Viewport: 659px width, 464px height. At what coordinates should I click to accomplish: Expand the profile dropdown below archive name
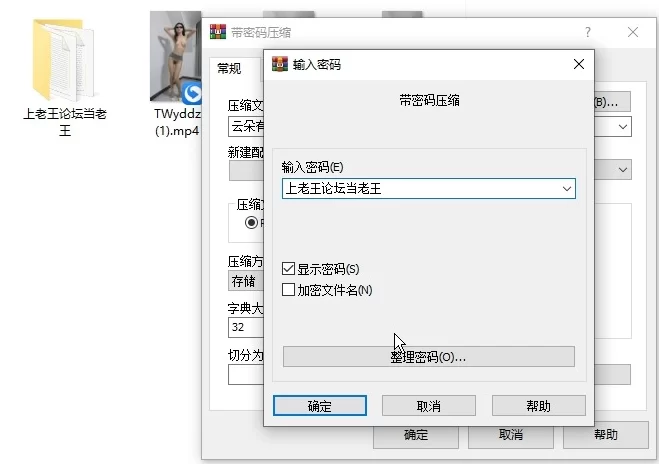(x=623, y=170)
